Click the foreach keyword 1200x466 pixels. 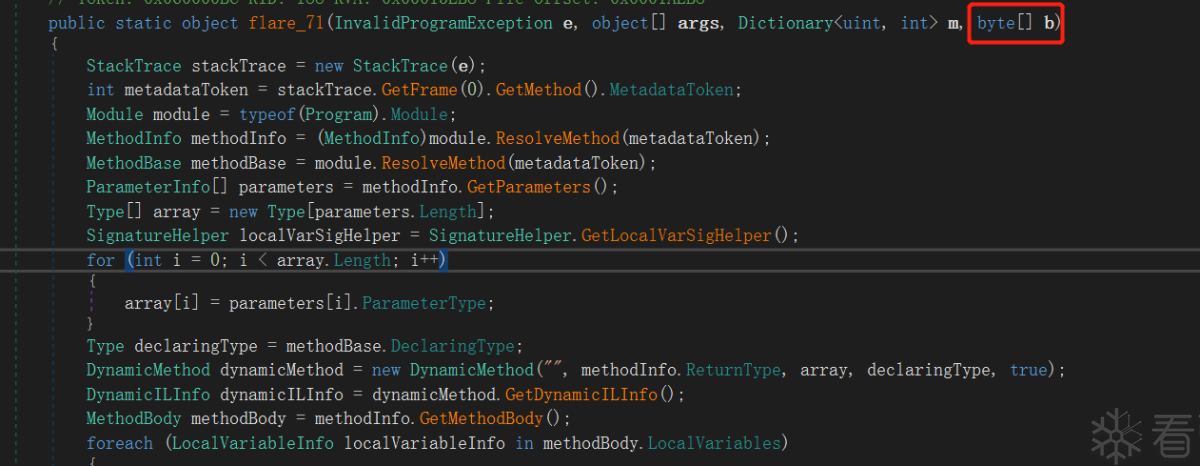point(119,443)
